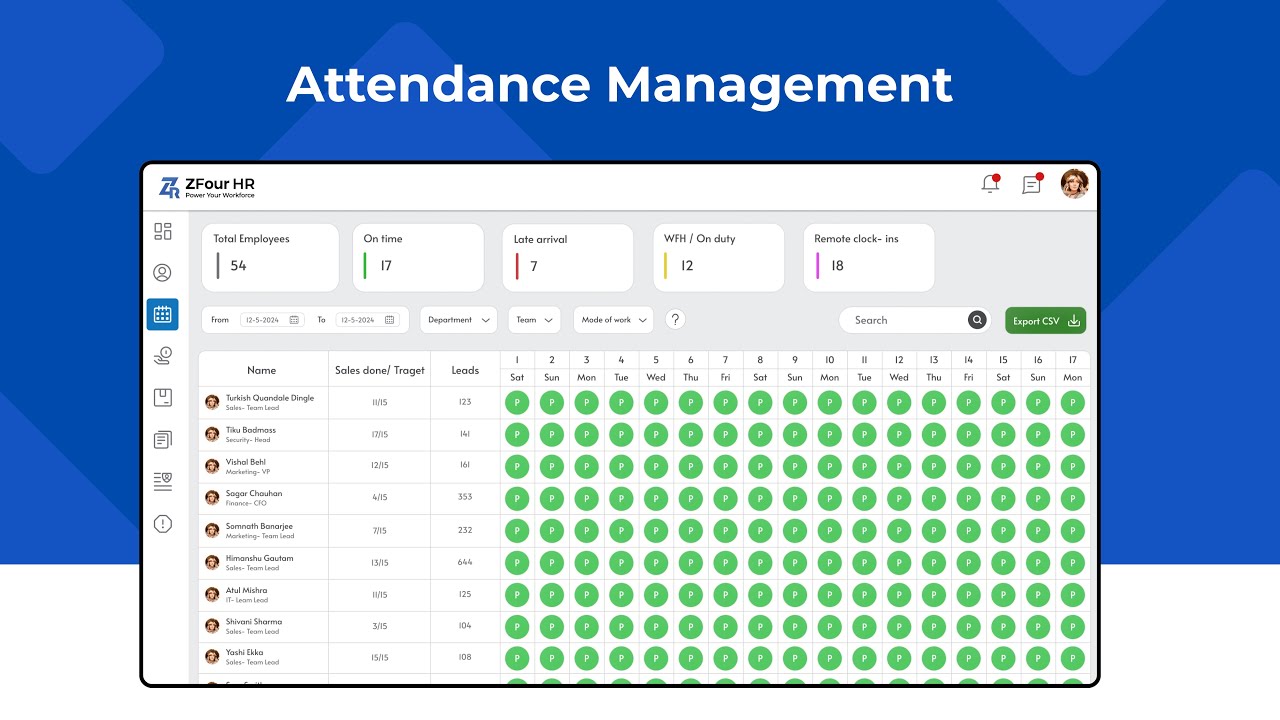The image size is (1280, 720).
Task: Click the Search input field
Action: (x=914, y=320)
